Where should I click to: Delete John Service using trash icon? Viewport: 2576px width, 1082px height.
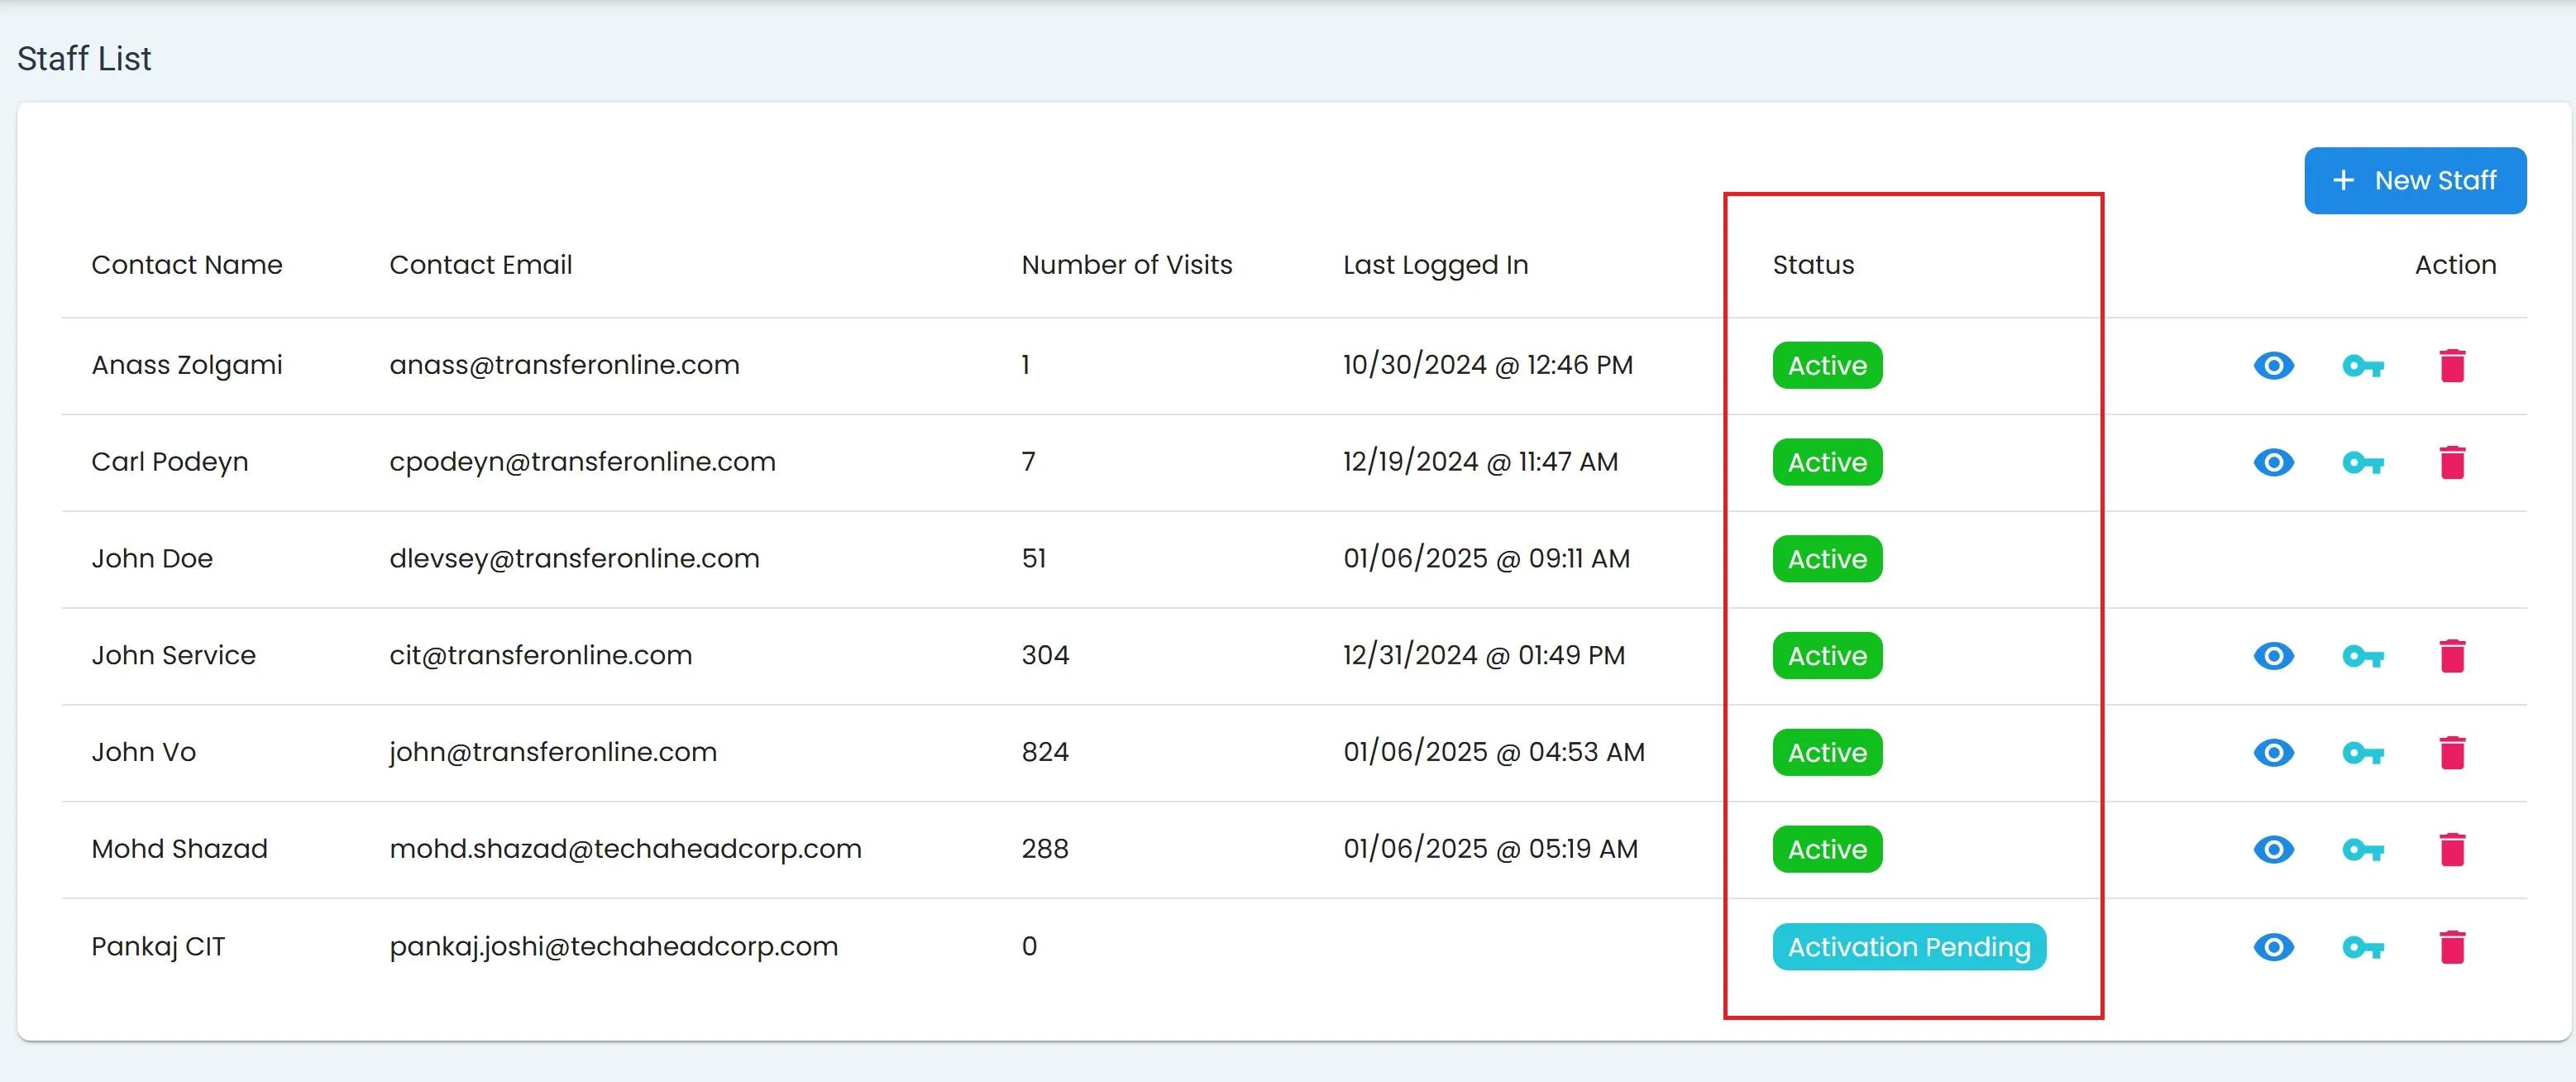click(2452, 656)
